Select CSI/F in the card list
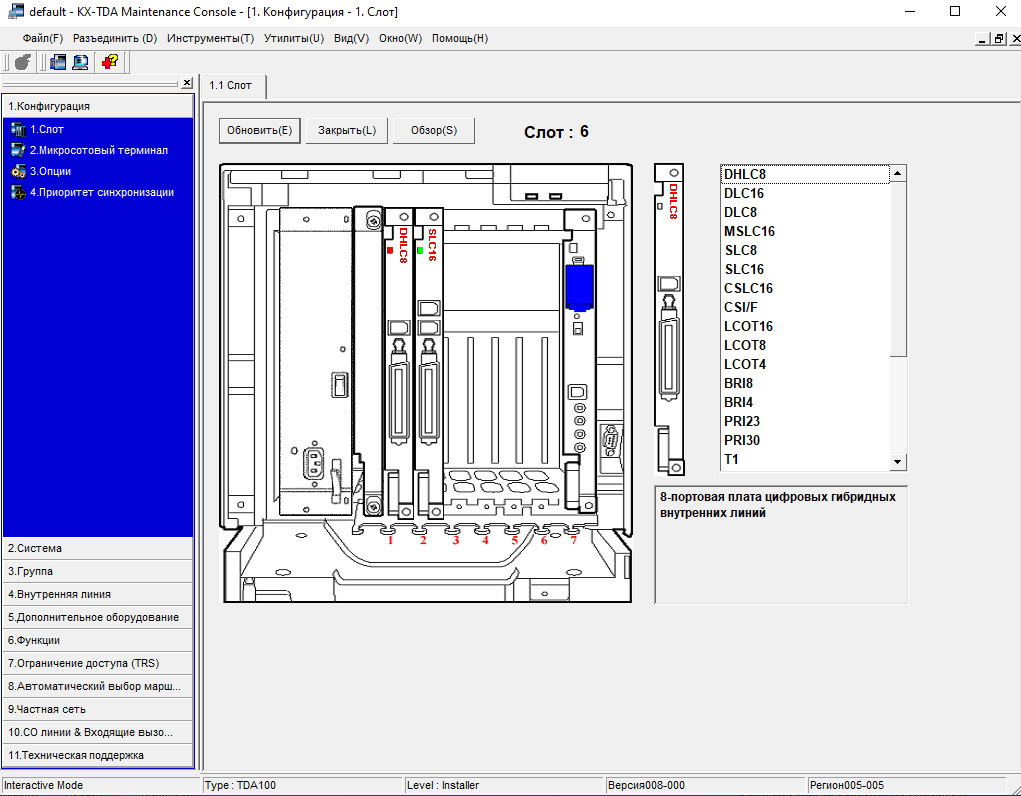Viewport: 1021px width, 796px height. tap(805, 307)
